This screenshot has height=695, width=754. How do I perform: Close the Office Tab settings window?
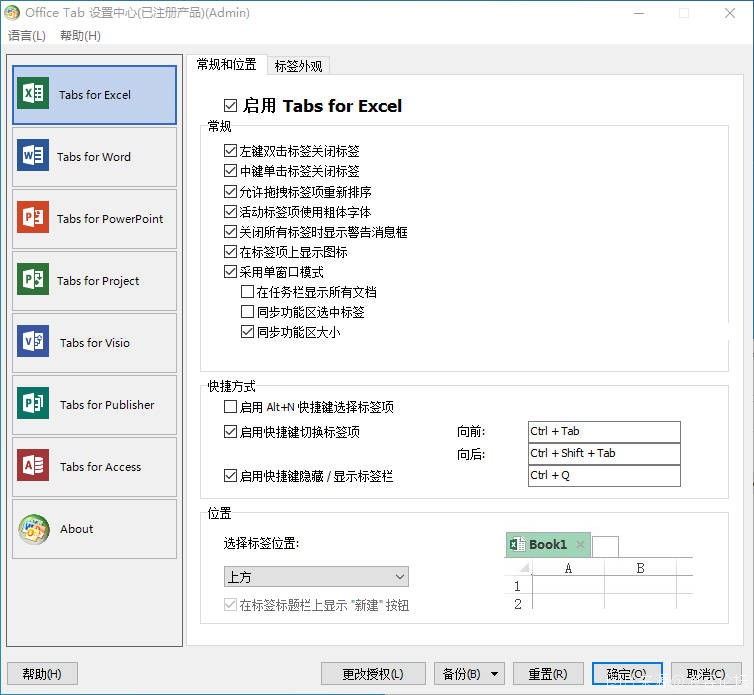coord(730,13)
